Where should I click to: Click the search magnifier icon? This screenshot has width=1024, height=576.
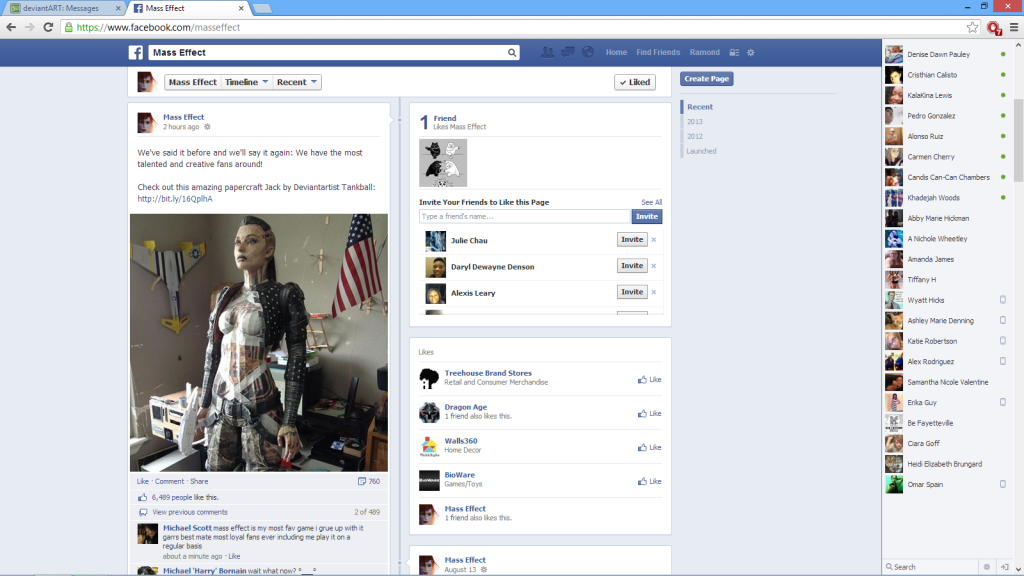coord(512,53)
